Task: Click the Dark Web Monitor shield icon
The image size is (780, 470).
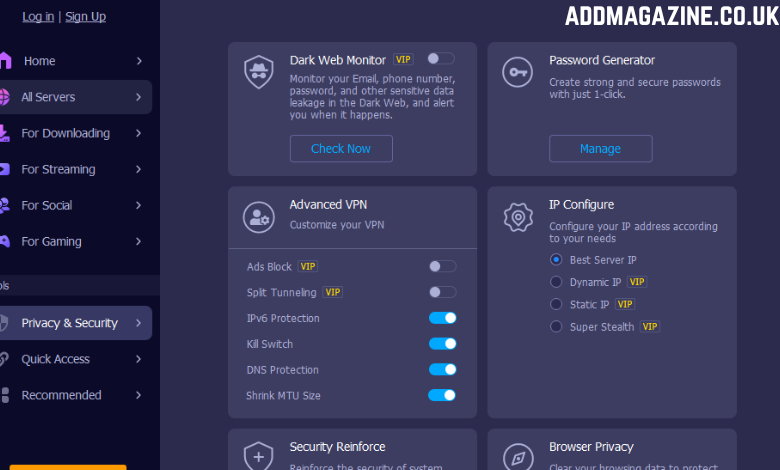Action: pyautogui.click(x=259, y=72)
